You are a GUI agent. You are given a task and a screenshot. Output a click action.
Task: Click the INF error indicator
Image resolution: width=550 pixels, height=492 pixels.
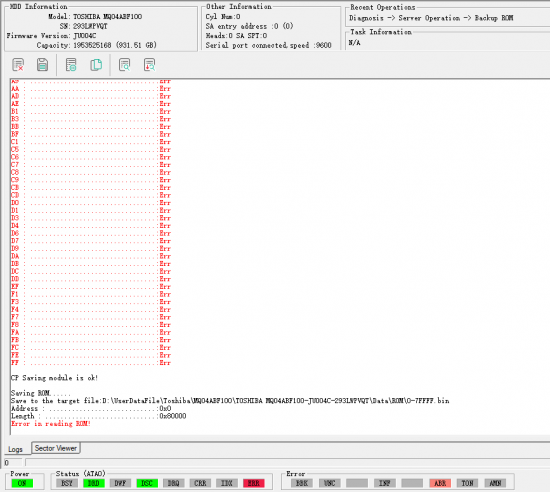[385, 483]
